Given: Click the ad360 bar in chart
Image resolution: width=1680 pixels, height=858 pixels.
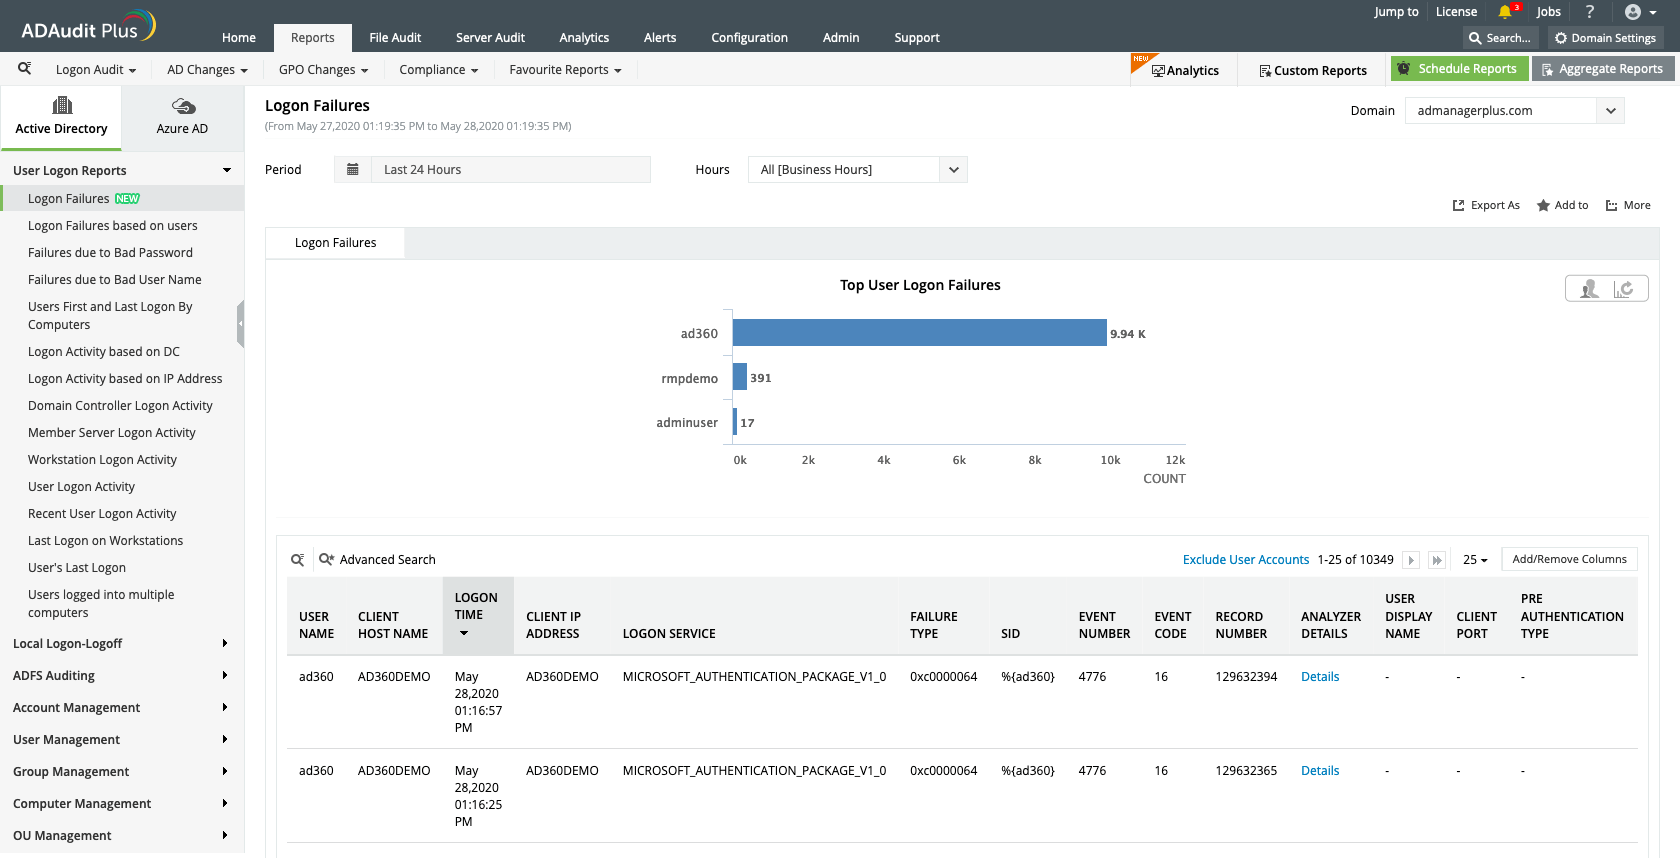Looking at the screenshot, I should pyautogui.click(x=919, y=333).
